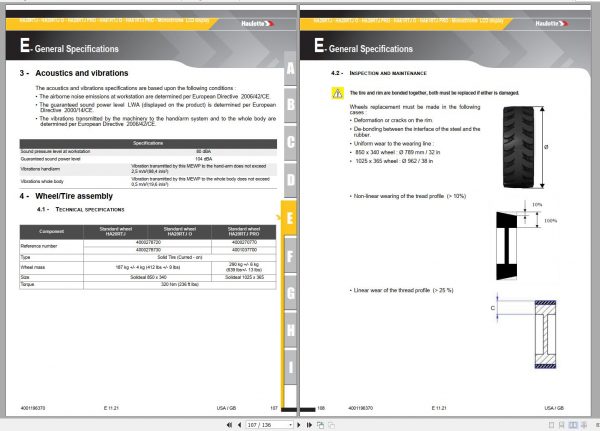Go to the previous page
The image size is (600, 431).
[x=240, y=425]
